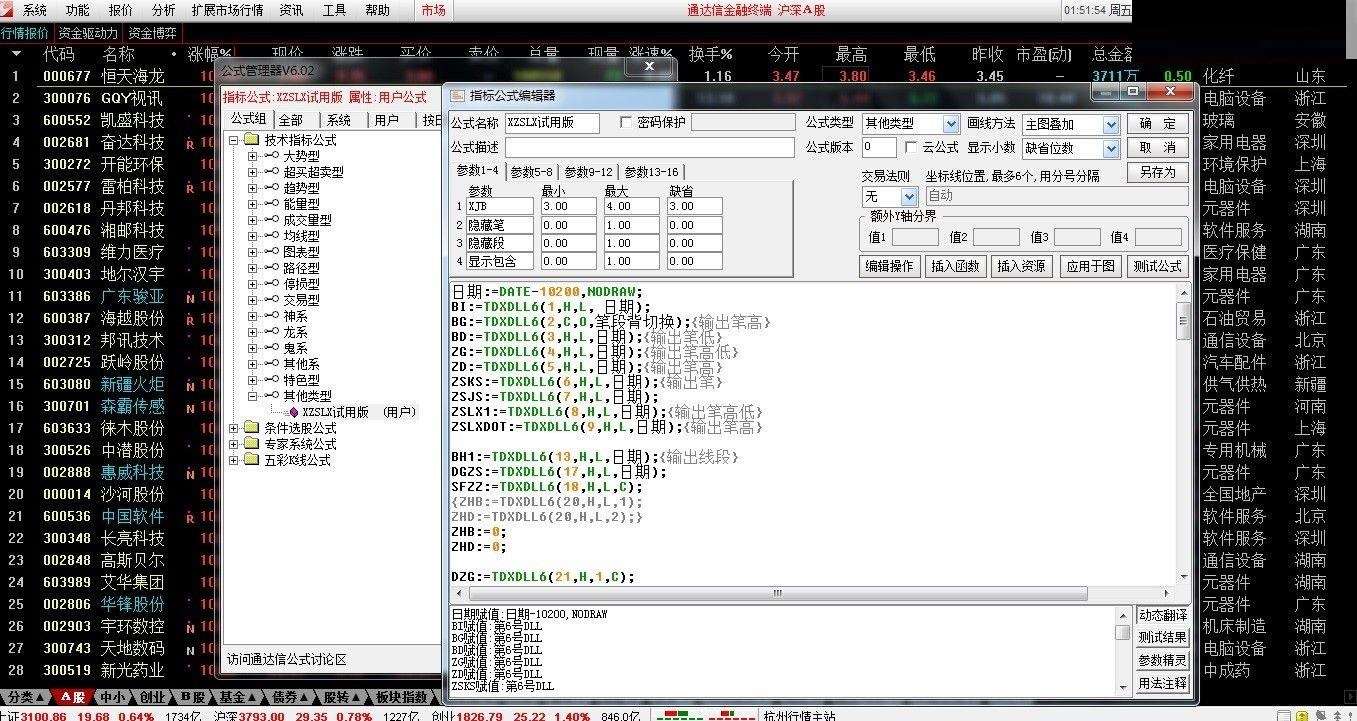
Task: Click the key icon beside 交易型
Action: point(271,300)
